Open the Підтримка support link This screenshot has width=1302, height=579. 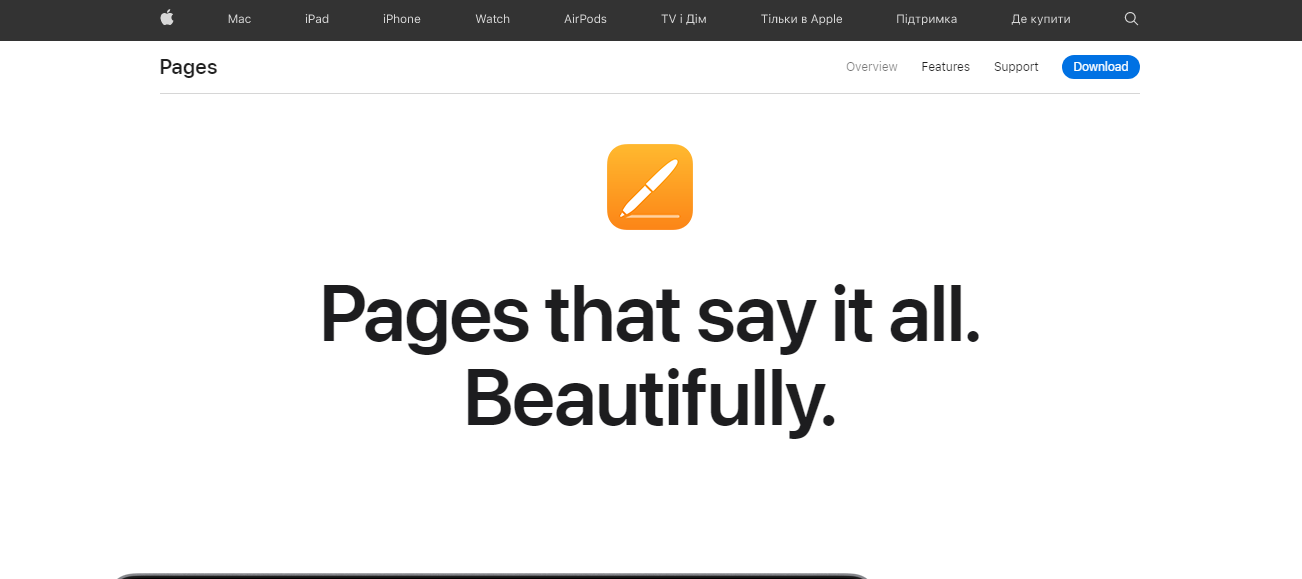pyautogui.click(x=927, y=19)
